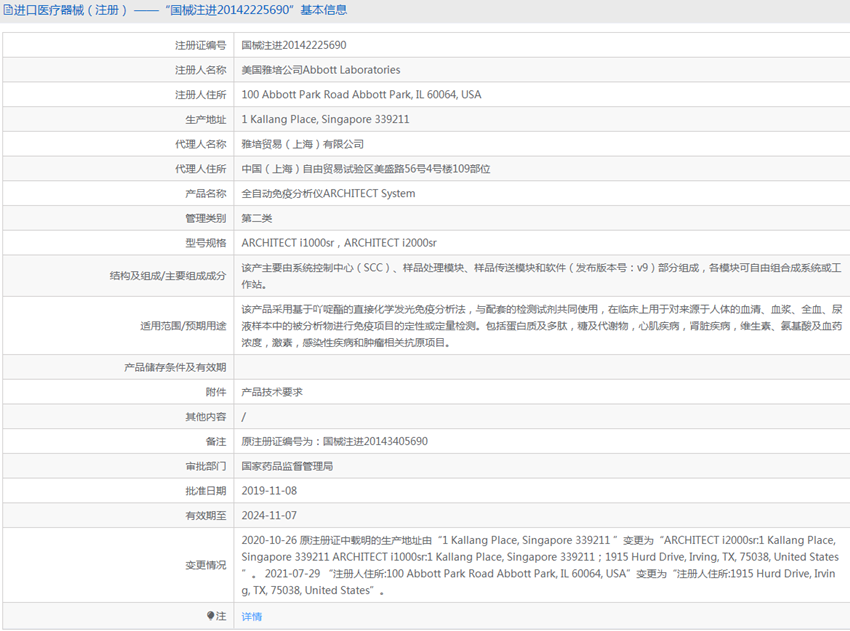The width and height of the screenshot is (850, 631).
Task: Click the 结构及组成/主要组成成分 label
Action: pyautogui.click(x=168, y=276)
